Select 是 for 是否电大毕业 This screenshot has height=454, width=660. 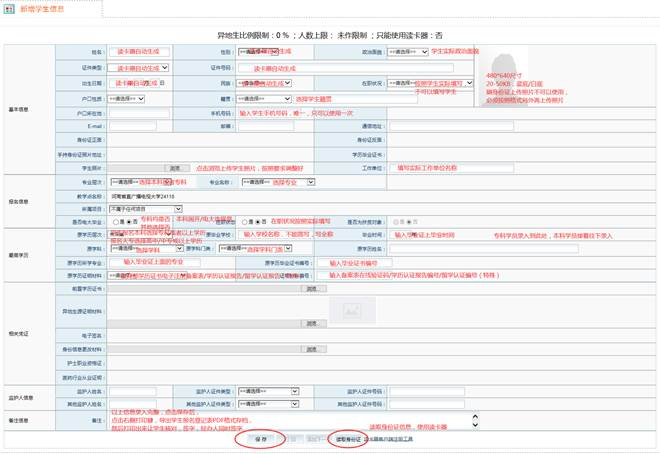click(117, 222)
